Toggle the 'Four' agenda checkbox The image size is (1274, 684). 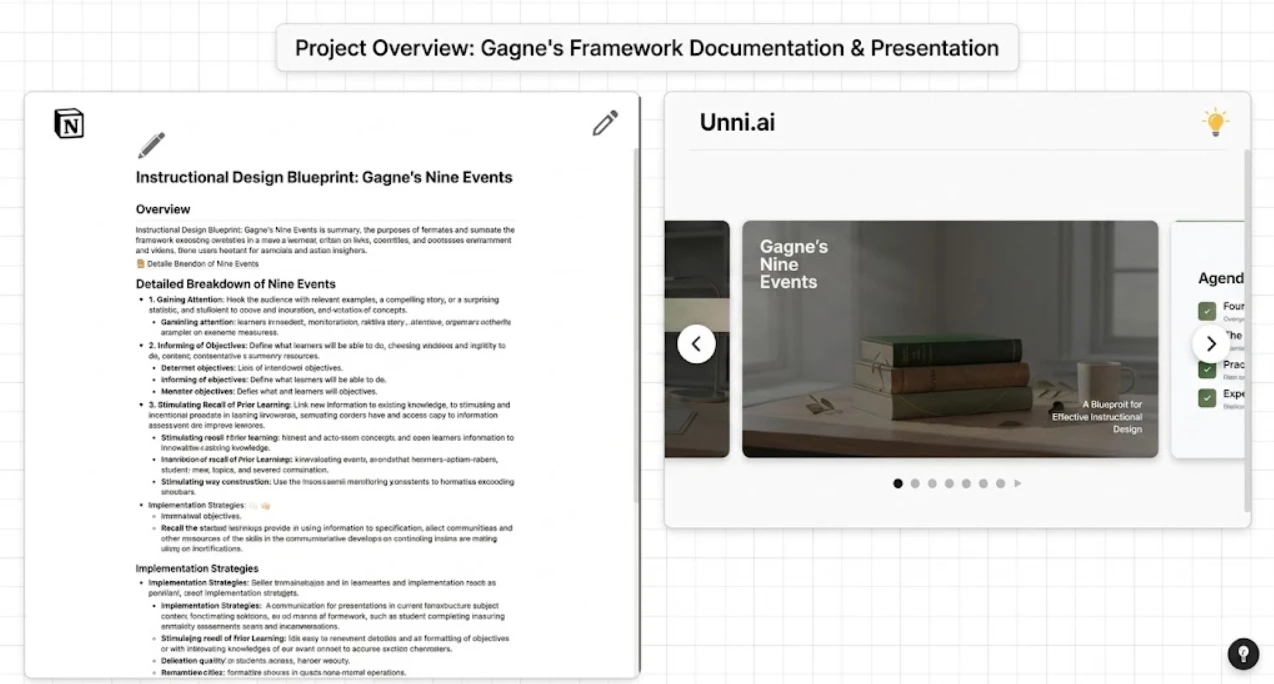pyautogui.click(x=1207, y=311)
